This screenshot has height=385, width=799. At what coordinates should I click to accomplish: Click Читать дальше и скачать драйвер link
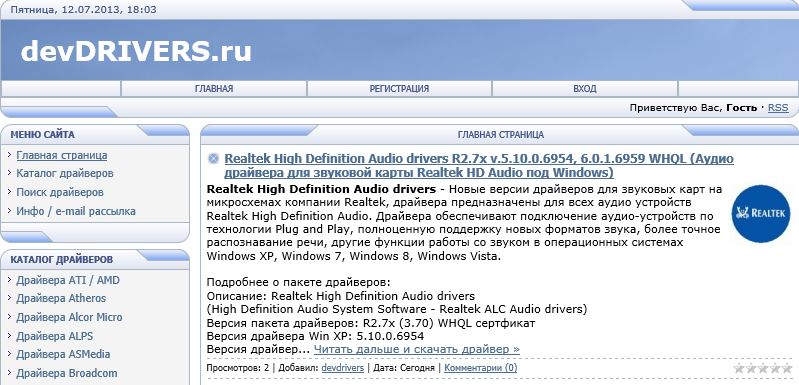(417, 349)
